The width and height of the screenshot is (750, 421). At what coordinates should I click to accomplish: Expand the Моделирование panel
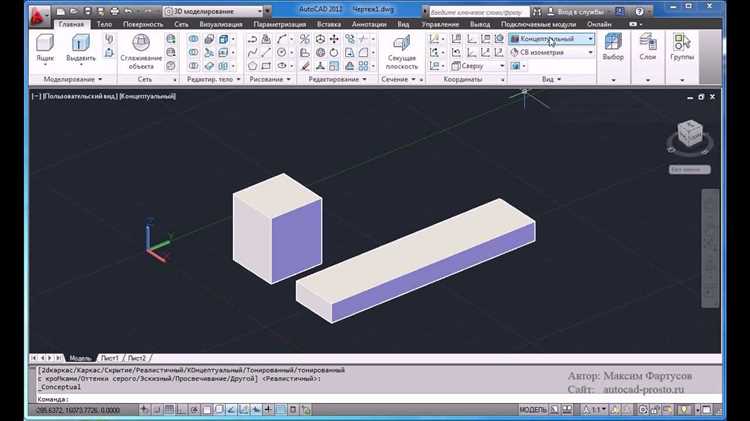pos(73,79)
